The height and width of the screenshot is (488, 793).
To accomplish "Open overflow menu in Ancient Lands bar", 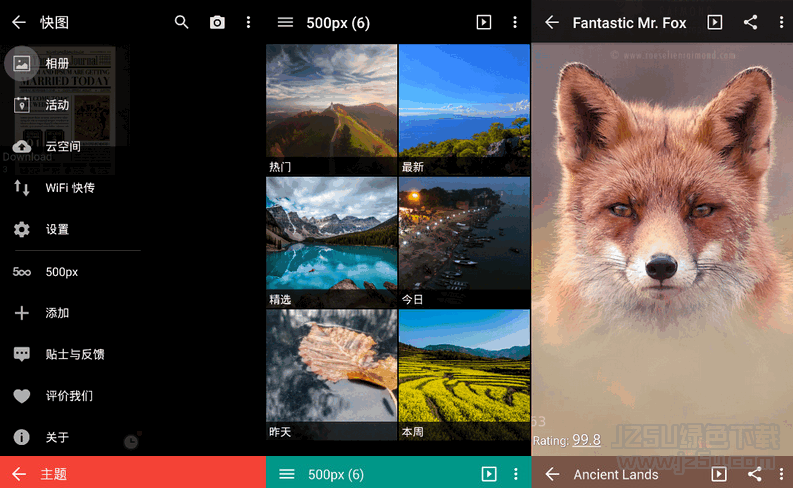I will coord(781,474).
